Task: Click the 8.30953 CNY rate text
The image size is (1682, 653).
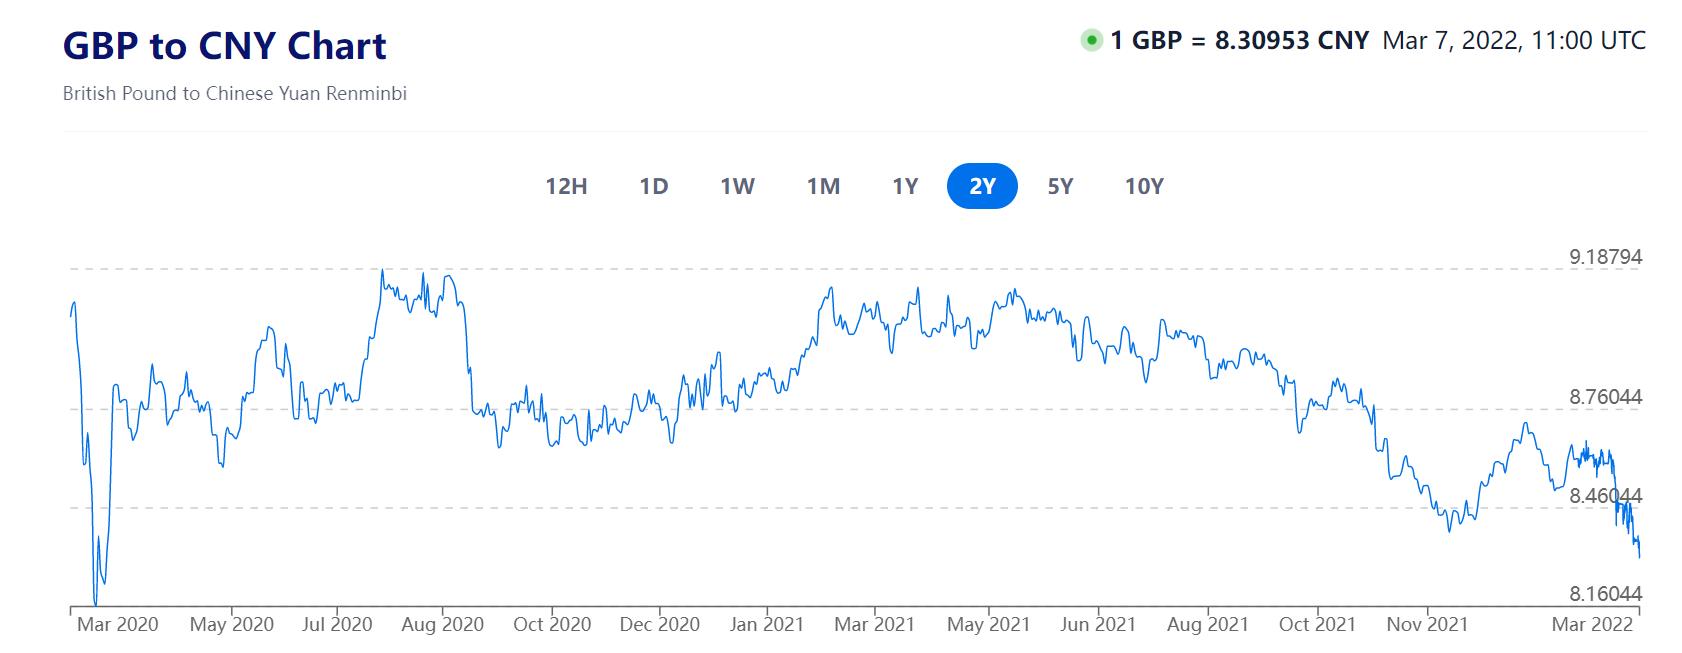Action: [x=1291, y=40]
